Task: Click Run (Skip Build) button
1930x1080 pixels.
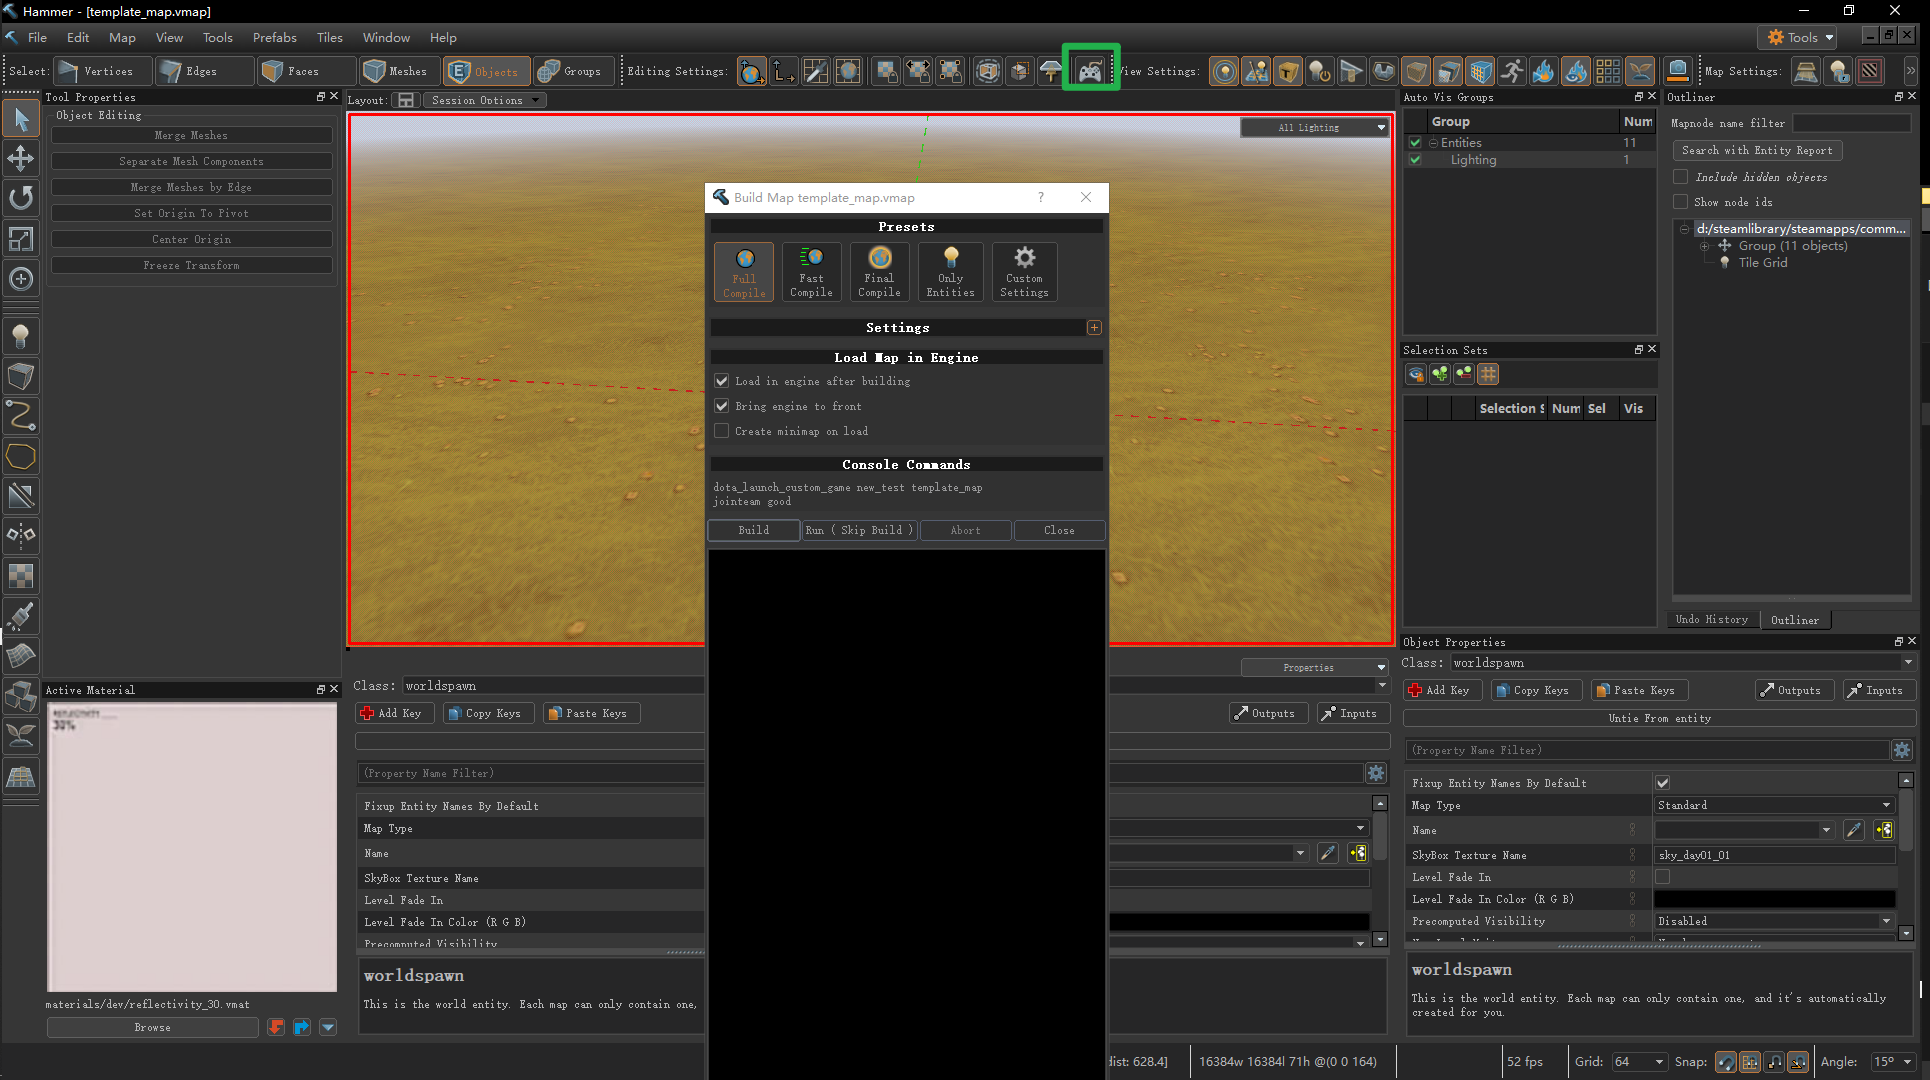Action: coord(859,530)
